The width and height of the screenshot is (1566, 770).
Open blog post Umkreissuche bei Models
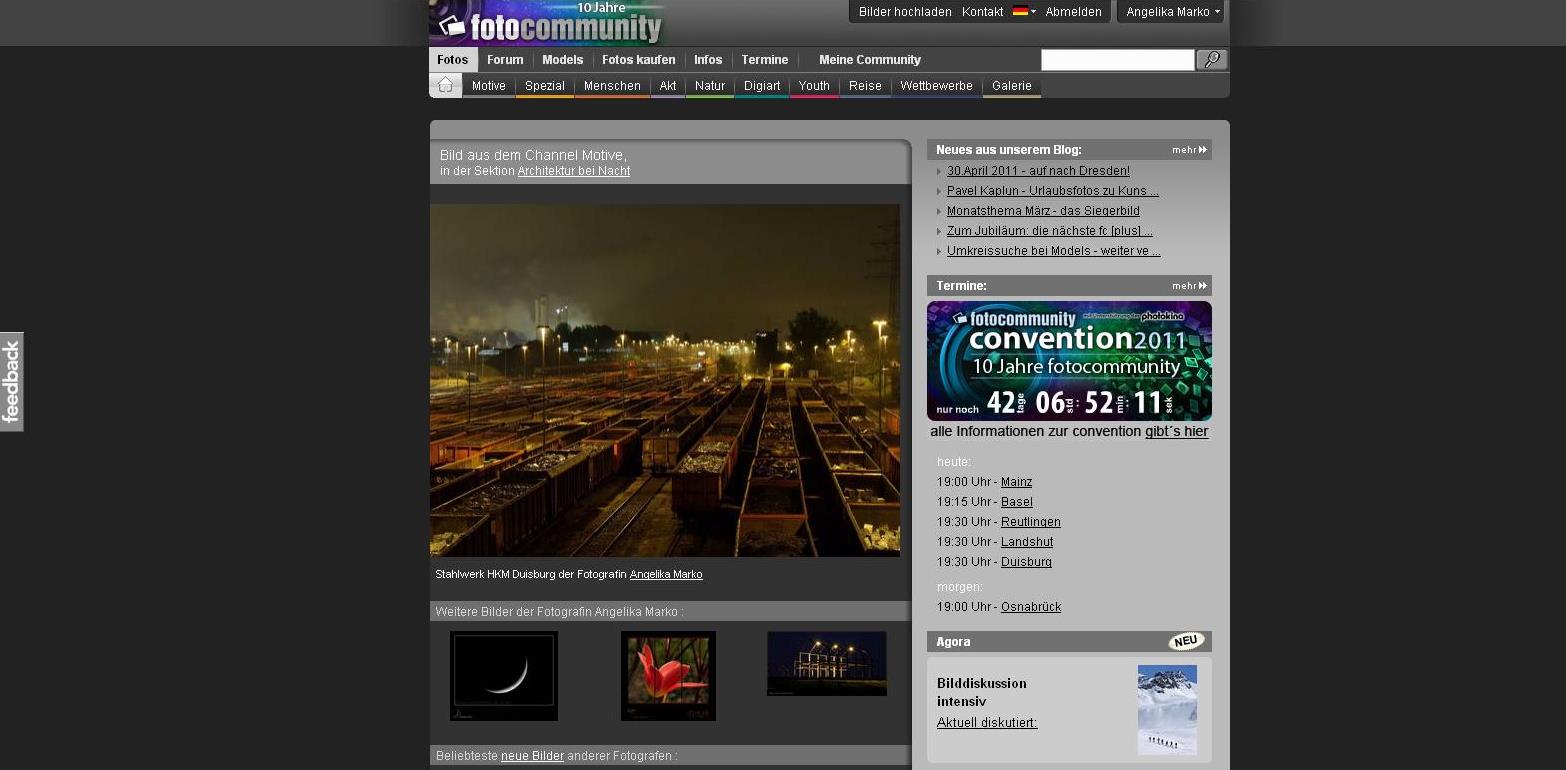coord(1054,251)
